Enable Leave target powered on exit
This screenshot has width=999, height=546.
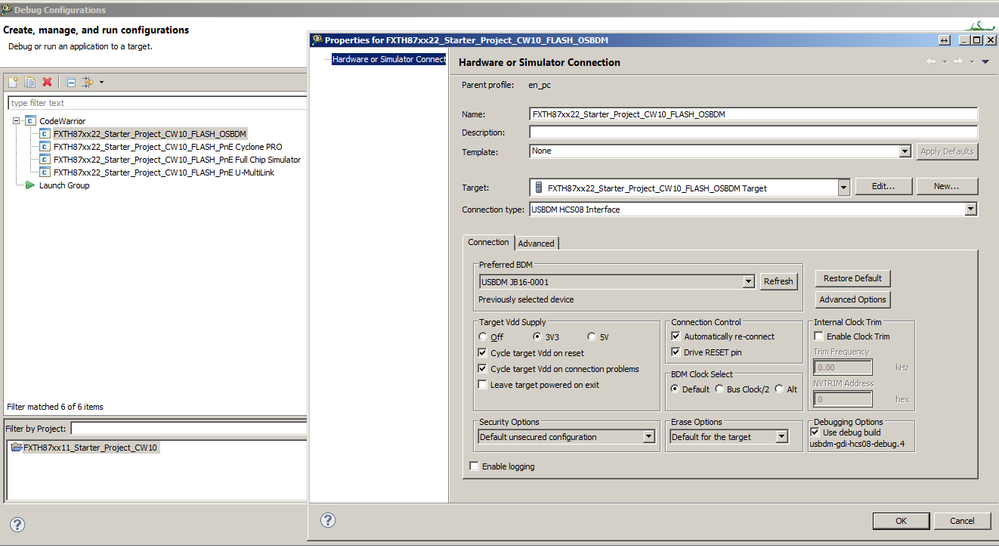click(x=482, y=384)
